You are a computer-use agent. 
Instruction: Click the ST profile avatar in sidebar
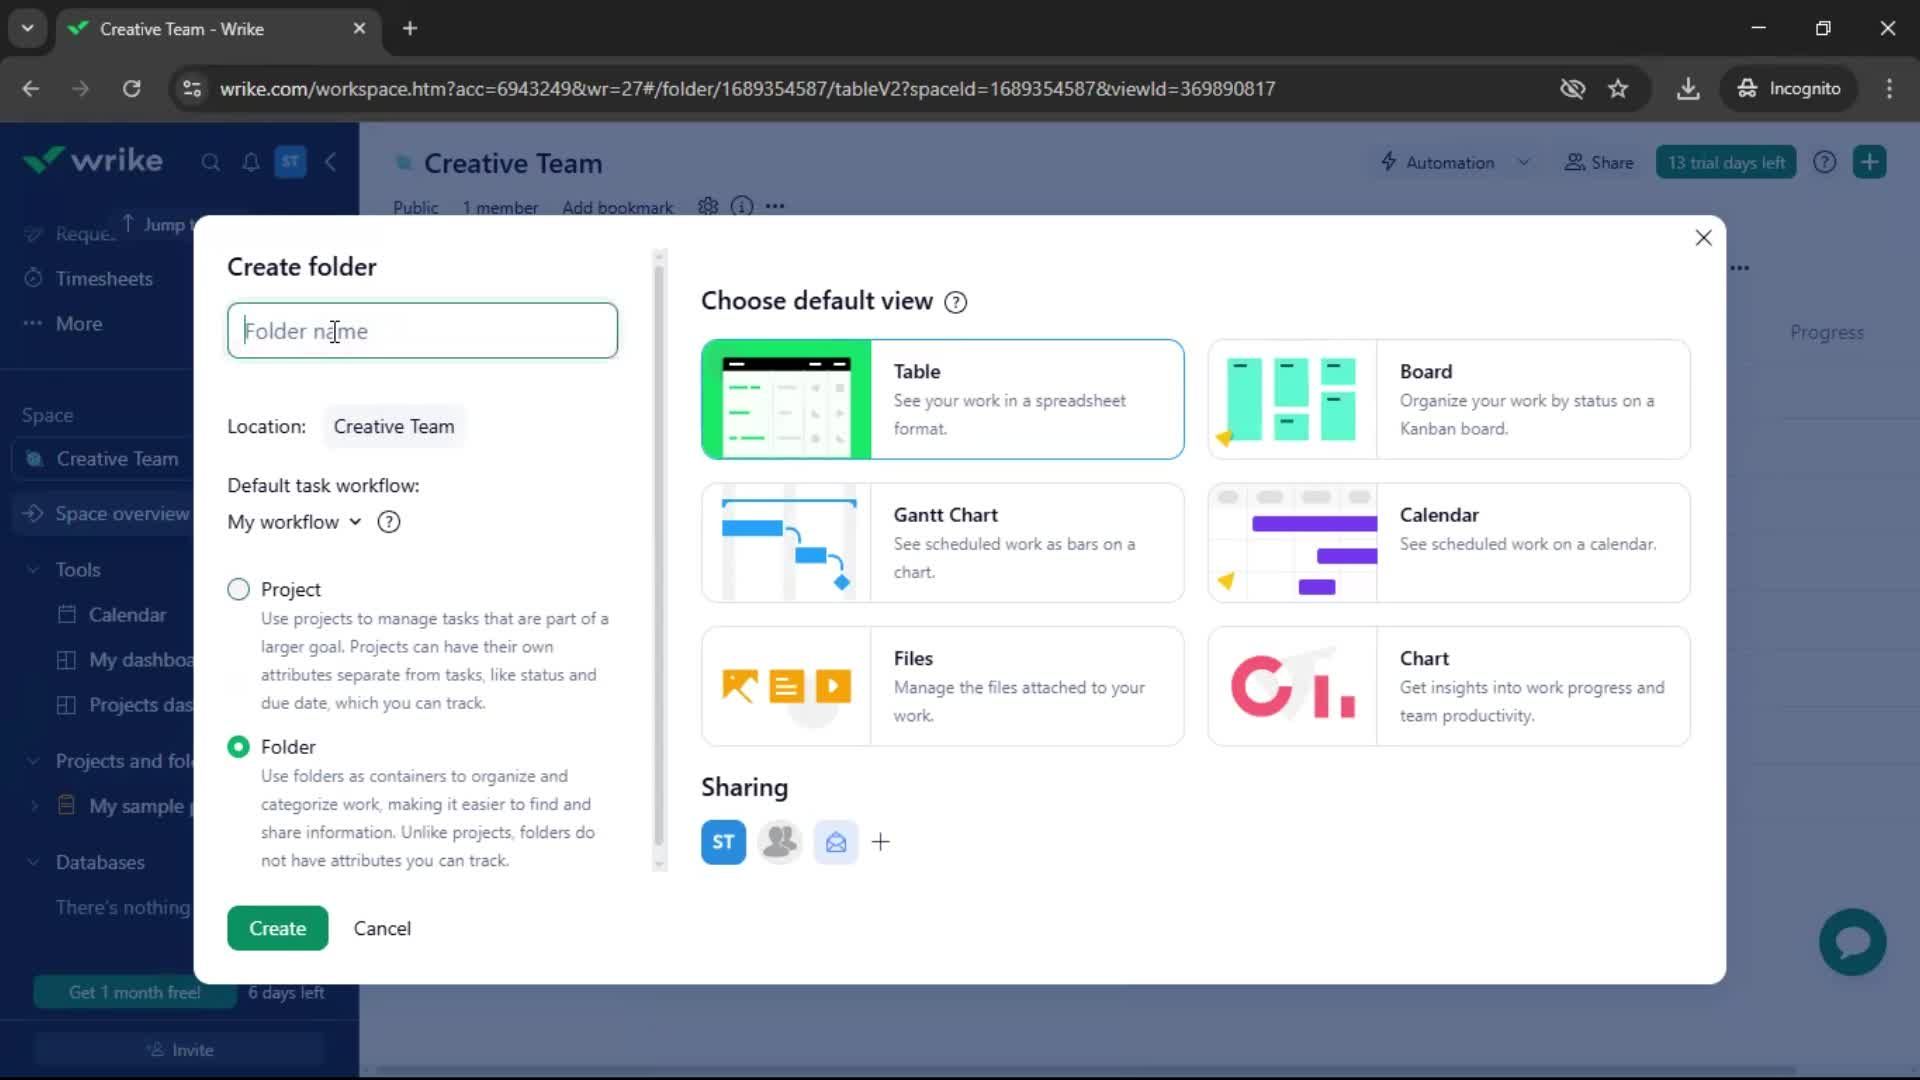(290, 162)
